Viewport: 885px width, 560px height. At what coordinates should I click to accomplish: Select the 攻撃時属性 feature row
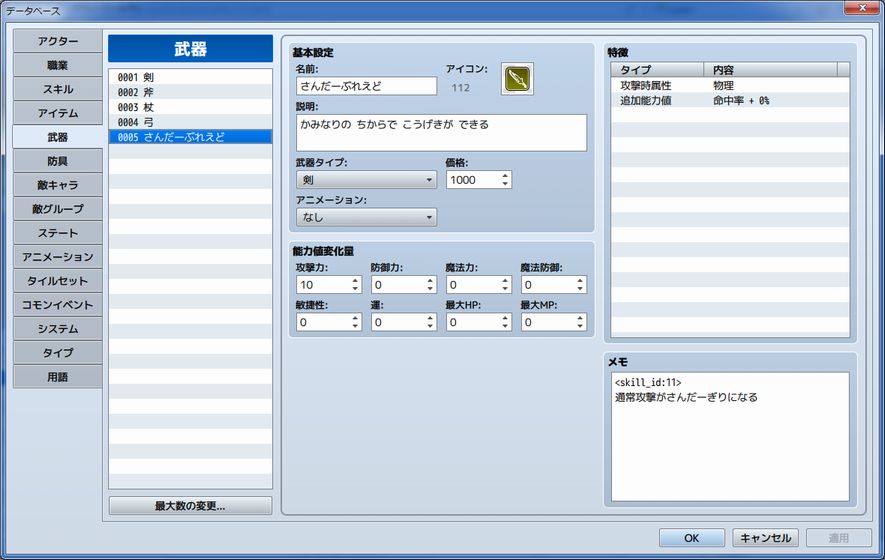[730, 85]
